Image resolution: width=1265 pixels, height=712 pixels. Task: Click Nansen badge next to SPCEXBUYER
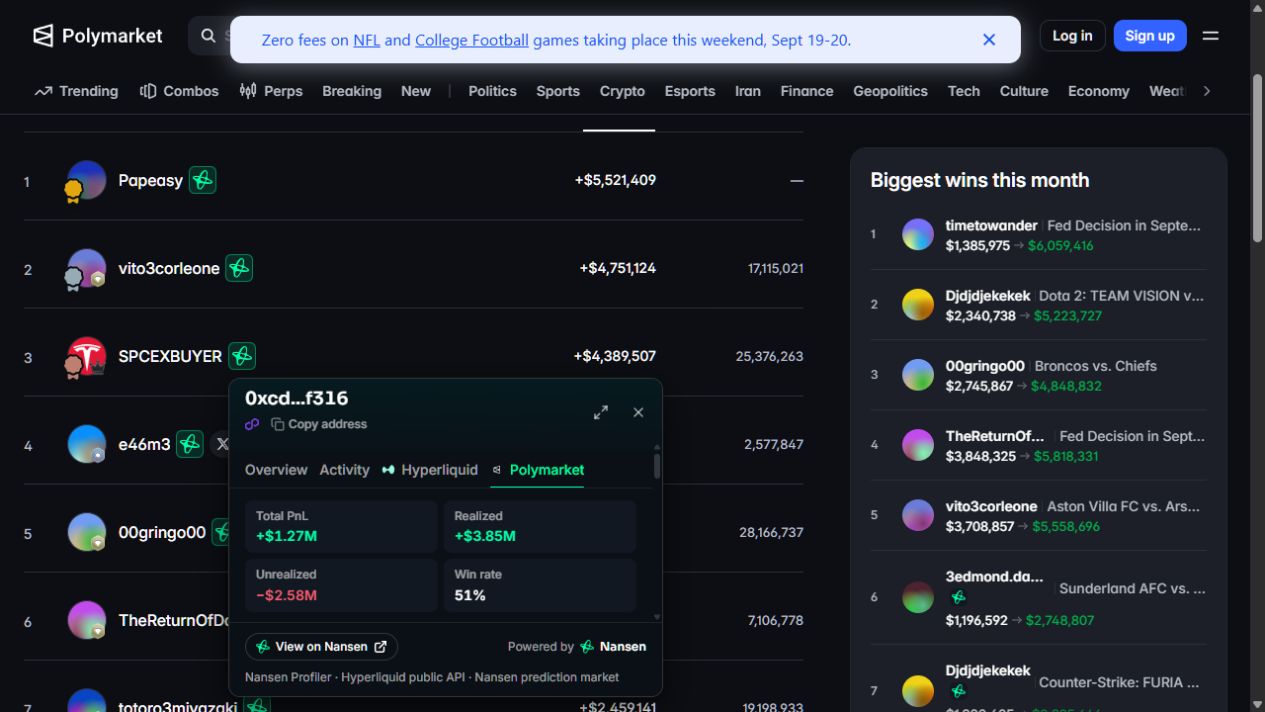242,356
